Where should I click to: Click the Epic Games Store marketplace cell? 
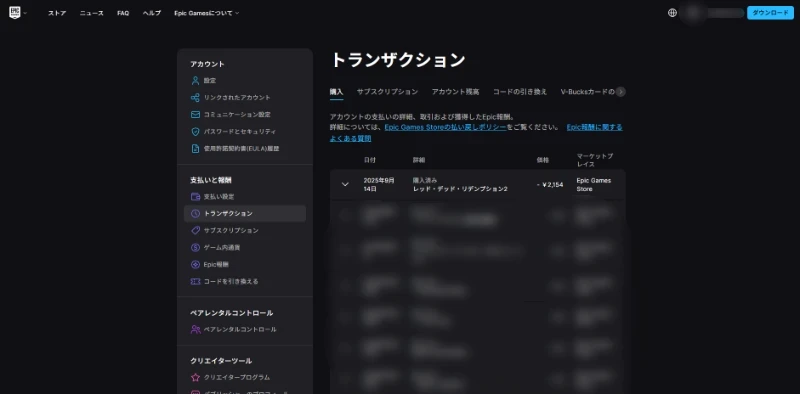click(593, 184)
